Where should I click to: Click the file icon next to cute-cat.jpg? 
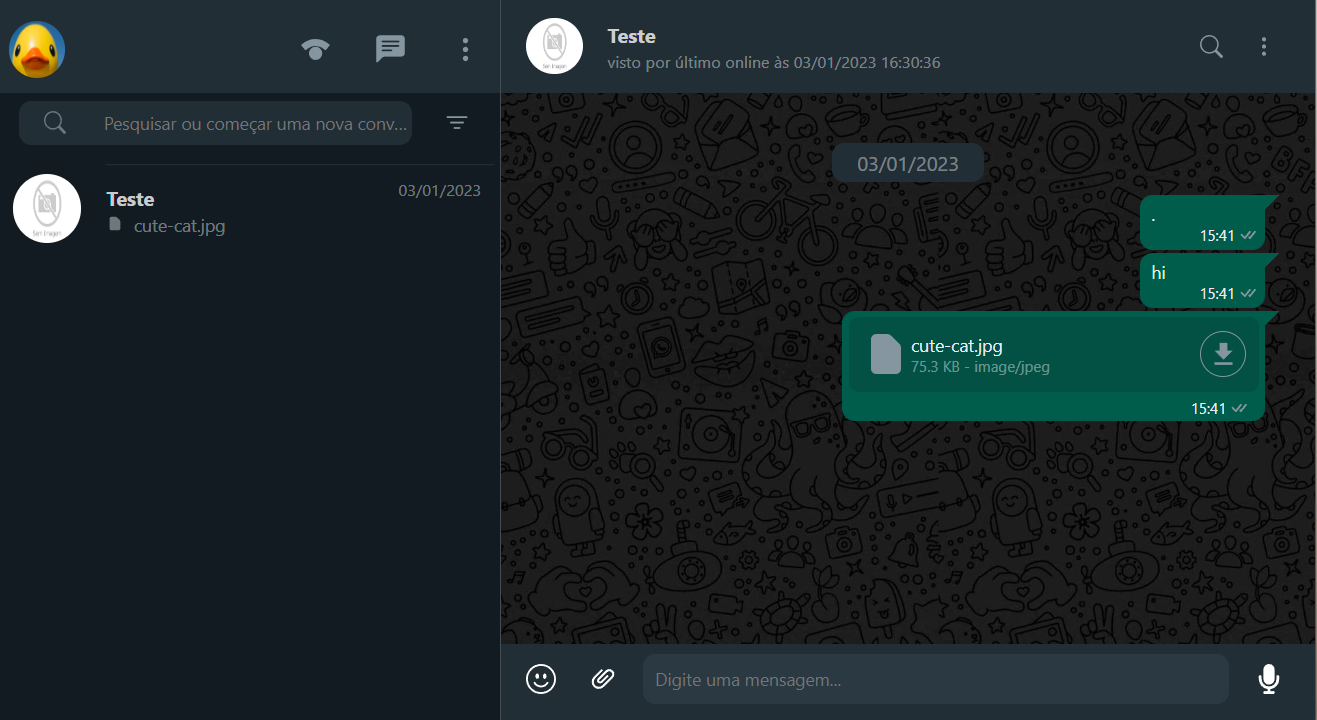pos(885,354)
